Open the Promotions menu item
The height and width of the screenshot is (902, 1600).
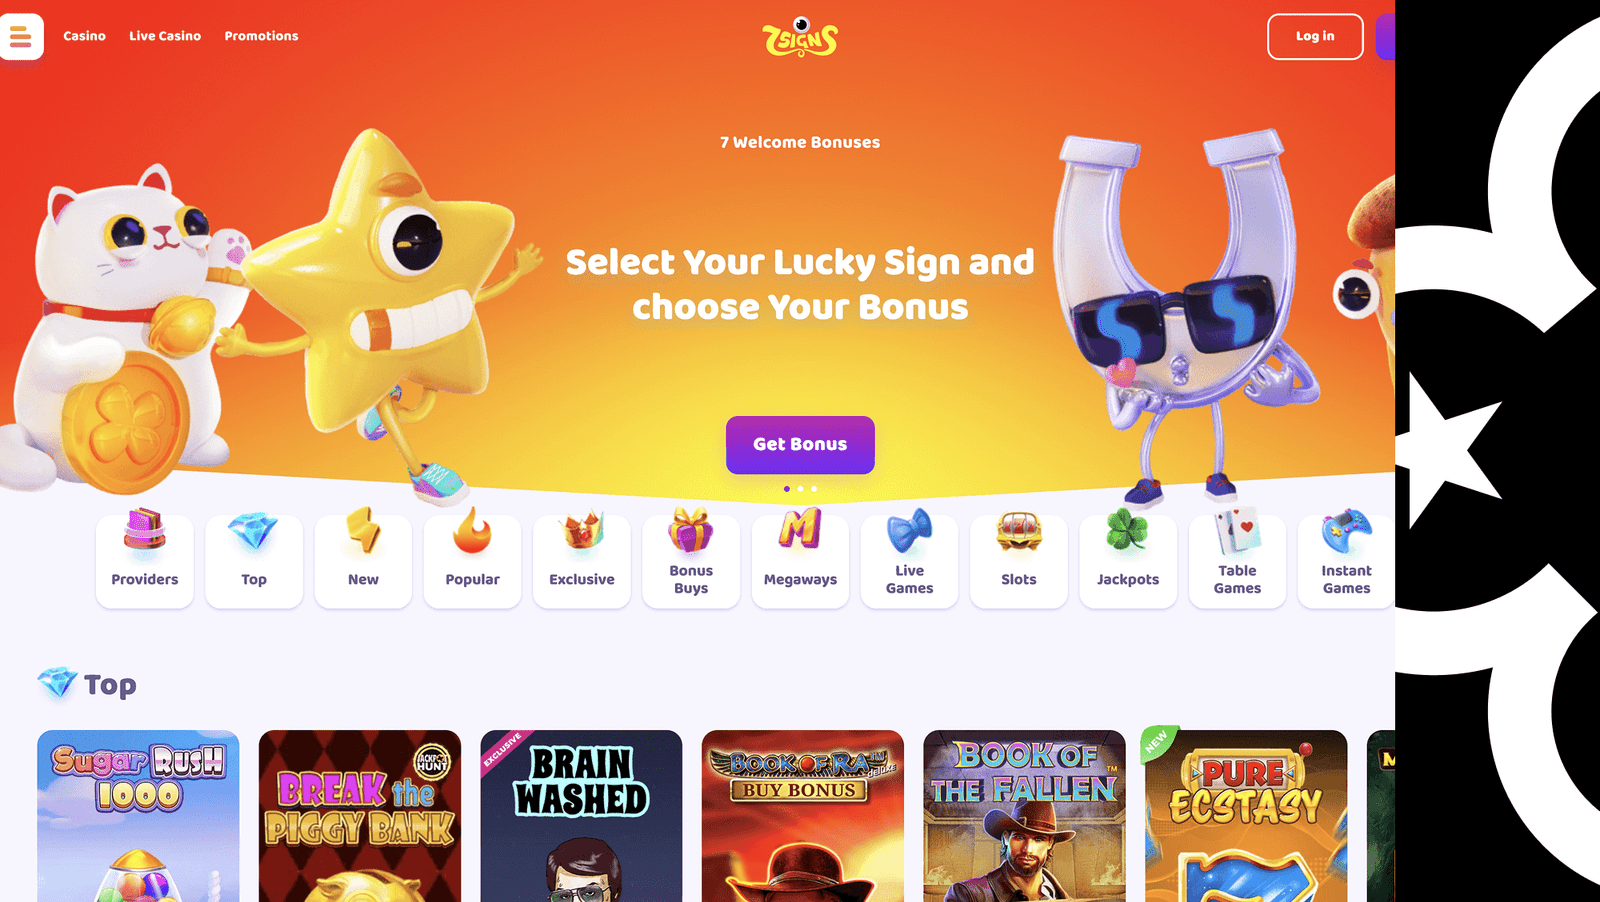[x=261, y=36]
